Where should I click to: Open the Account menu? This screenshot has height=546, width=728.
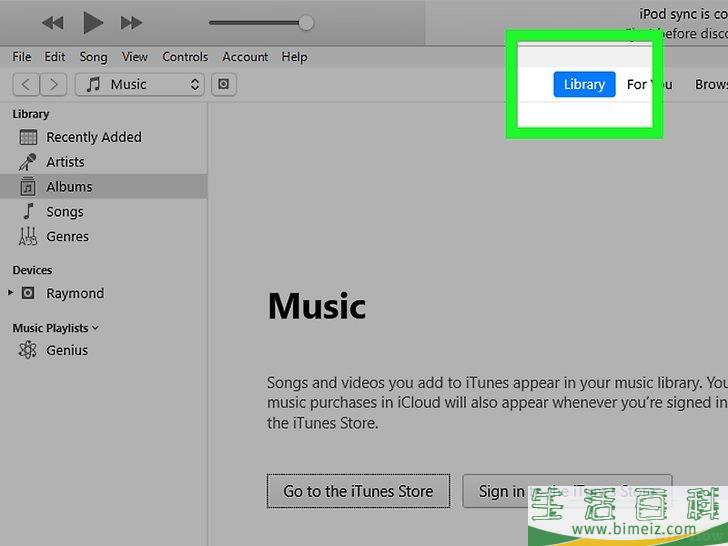(x=245, y=57)
